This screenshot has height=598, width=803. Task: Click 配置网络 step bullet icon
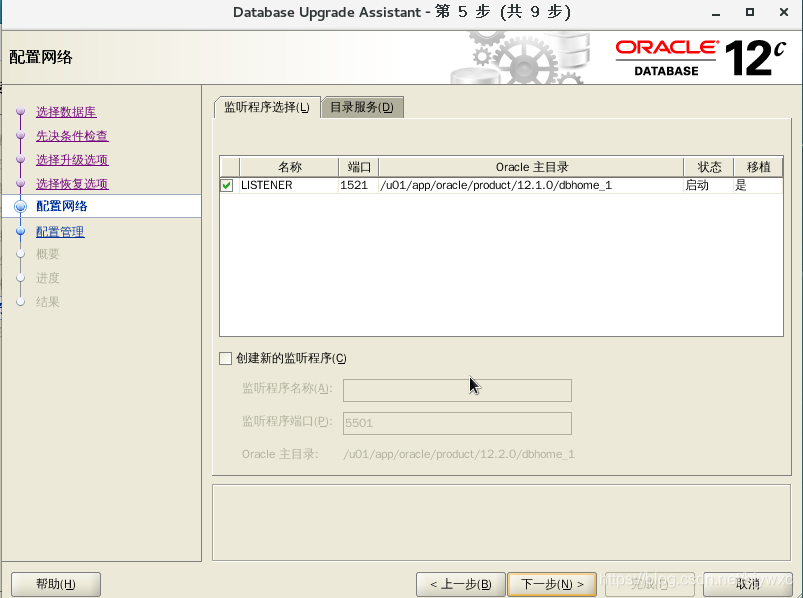20,206
